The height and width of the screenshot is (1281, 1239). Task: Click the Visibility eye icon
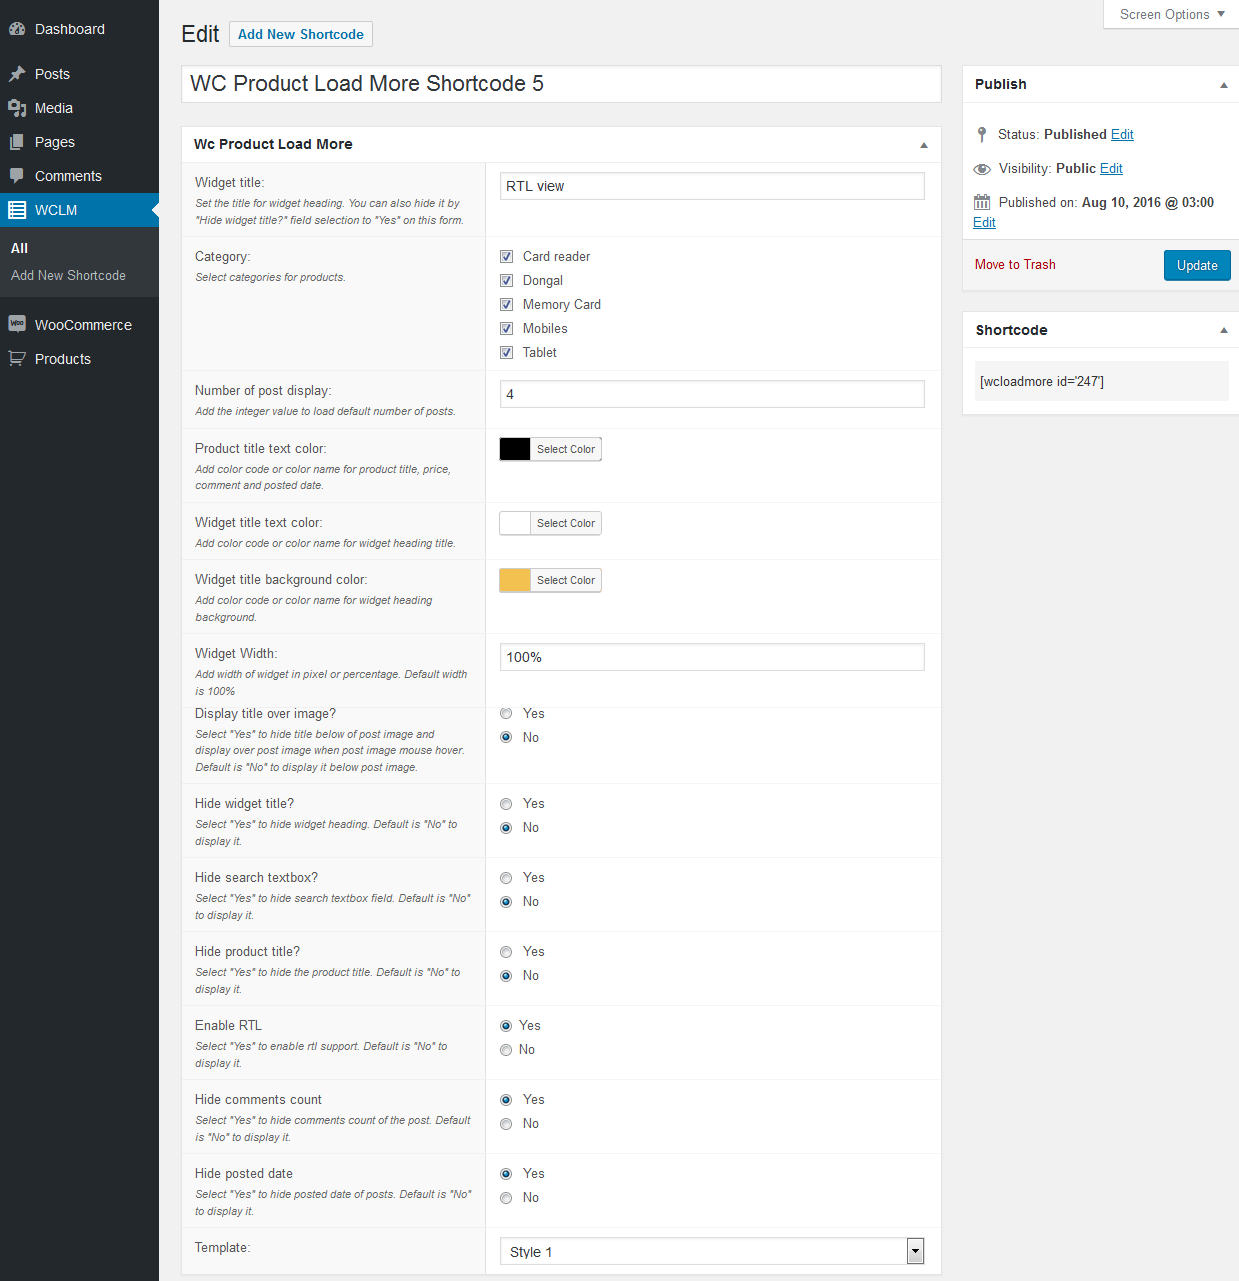coord(982,169)
